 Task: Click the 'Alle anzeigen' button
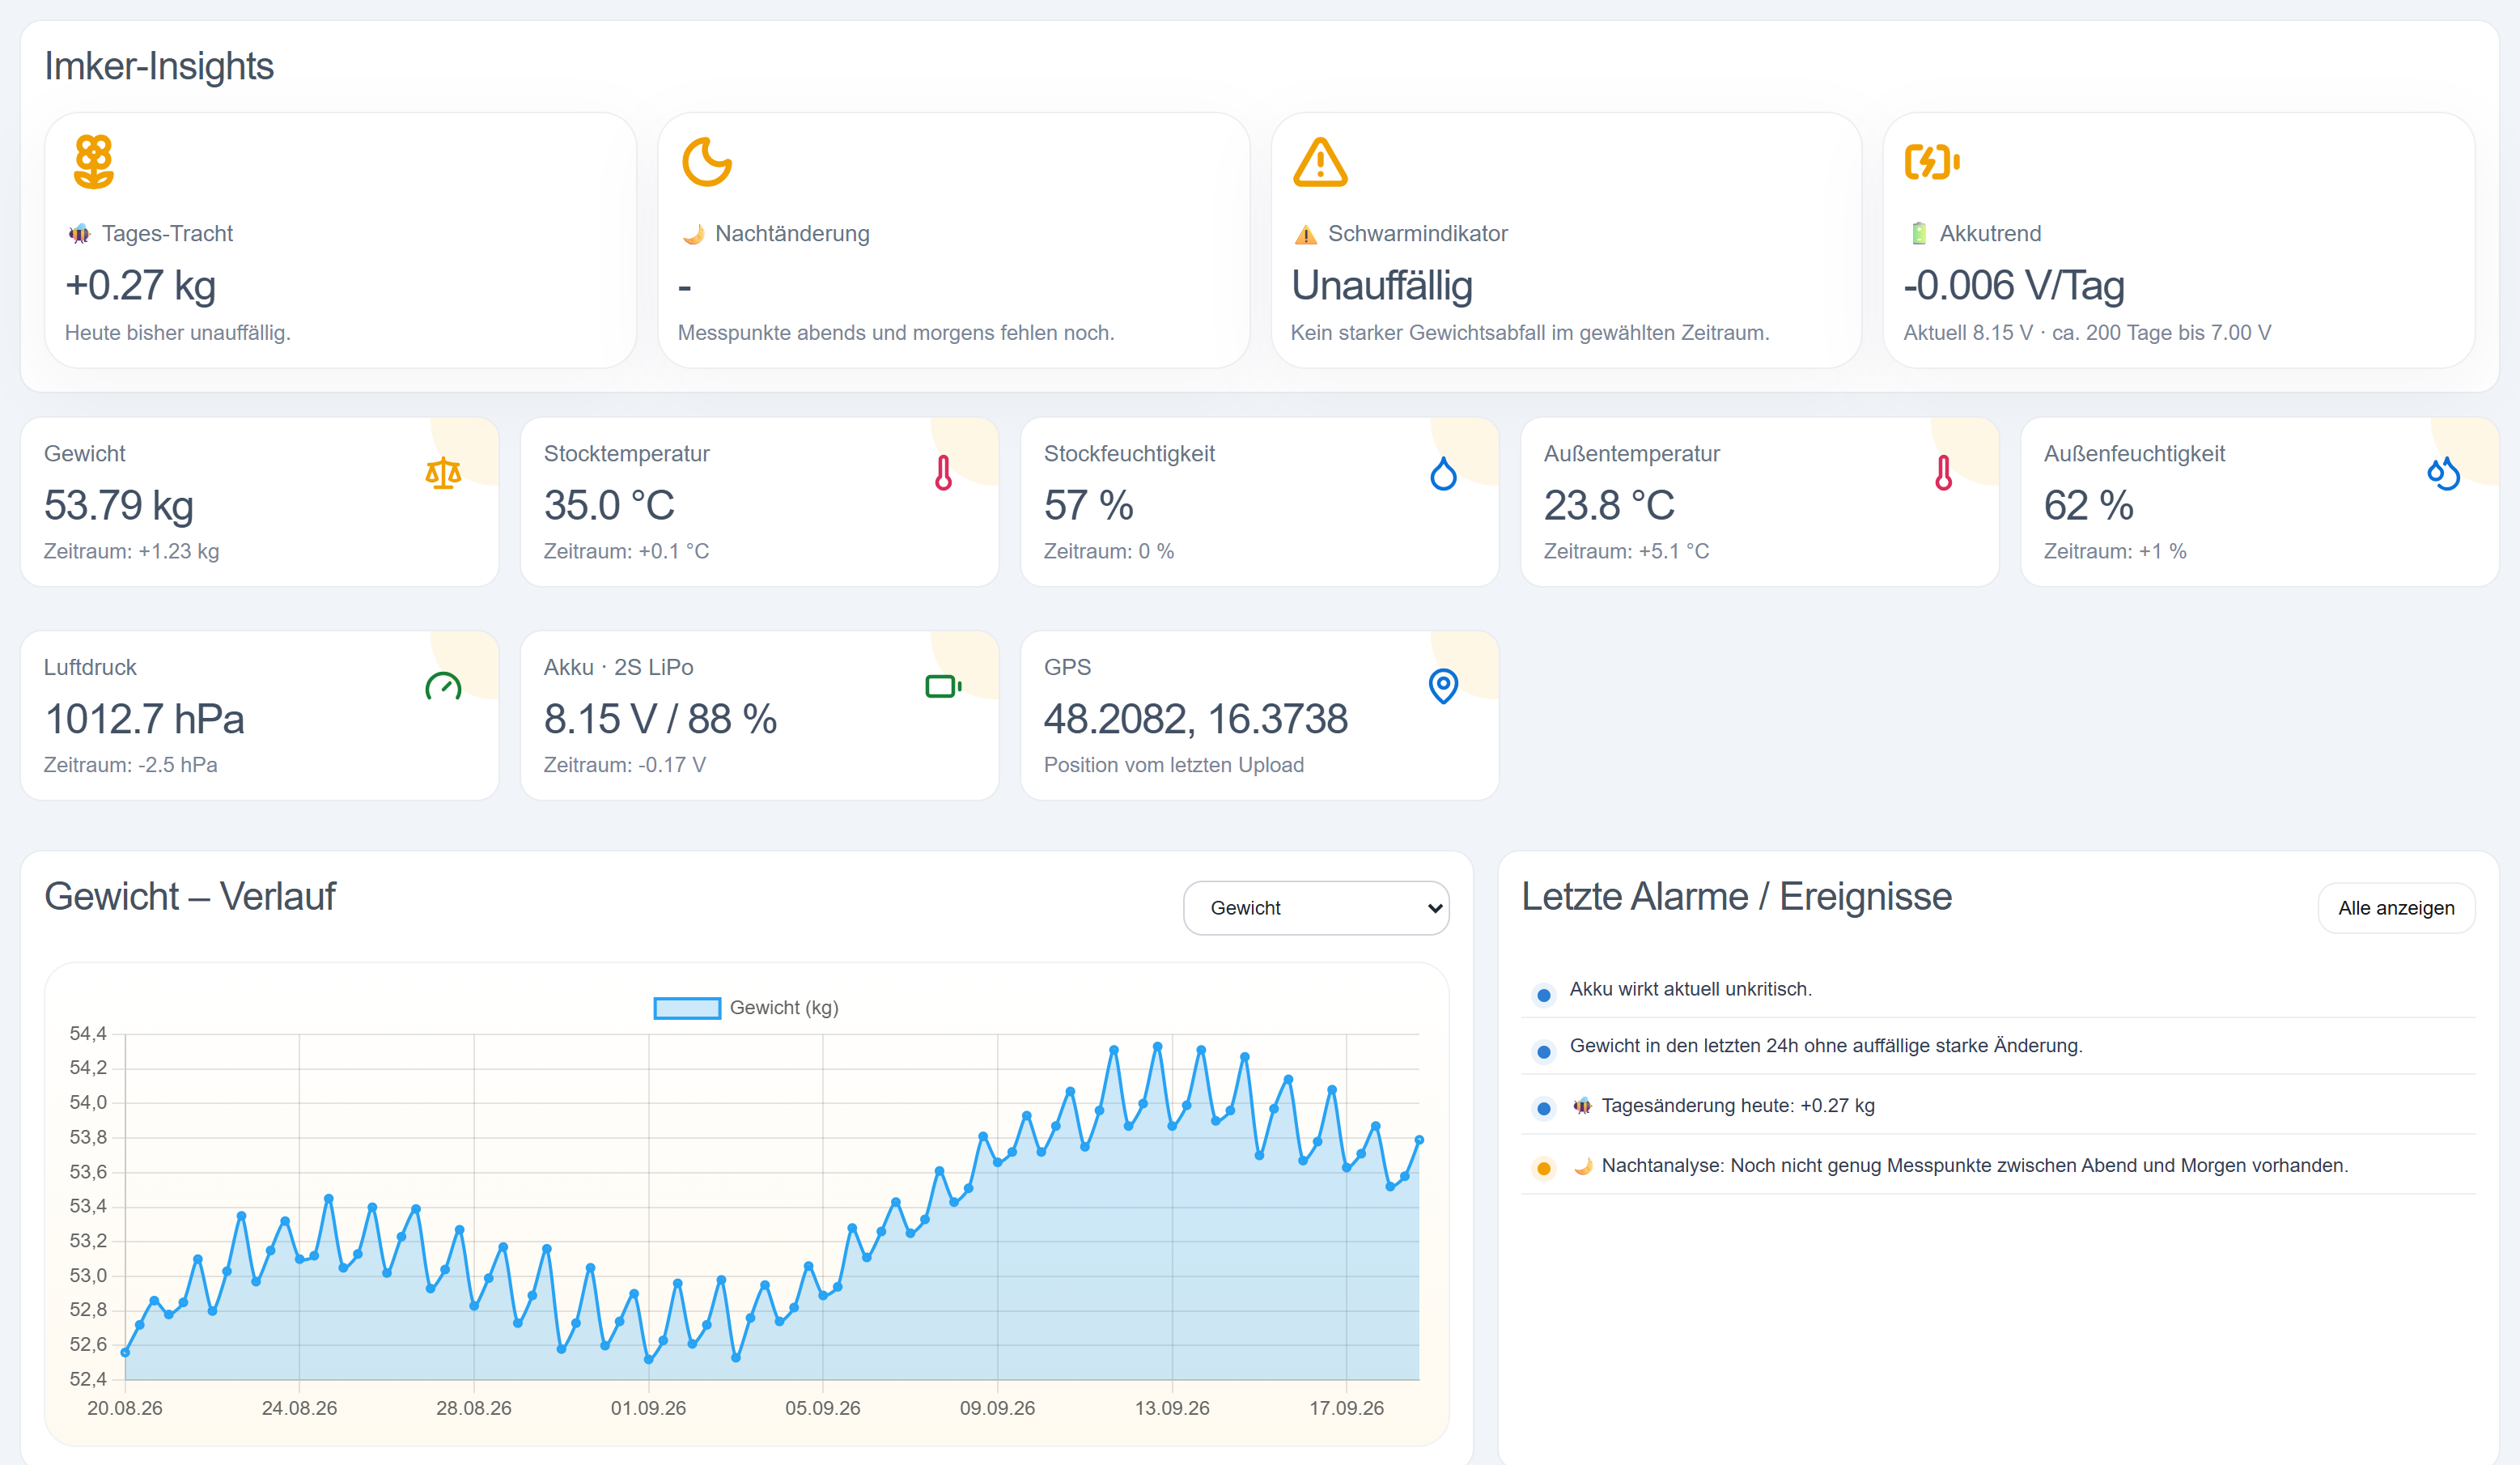coord(2396,908)
